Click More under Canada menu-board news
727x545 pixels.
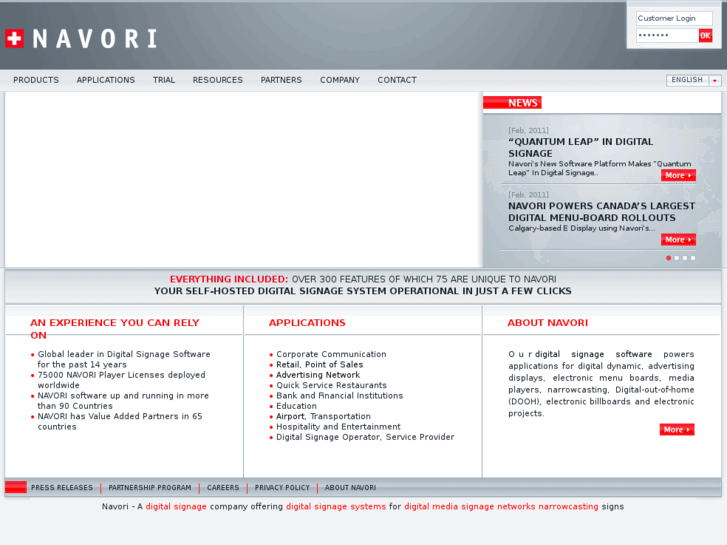click(678, 240)
